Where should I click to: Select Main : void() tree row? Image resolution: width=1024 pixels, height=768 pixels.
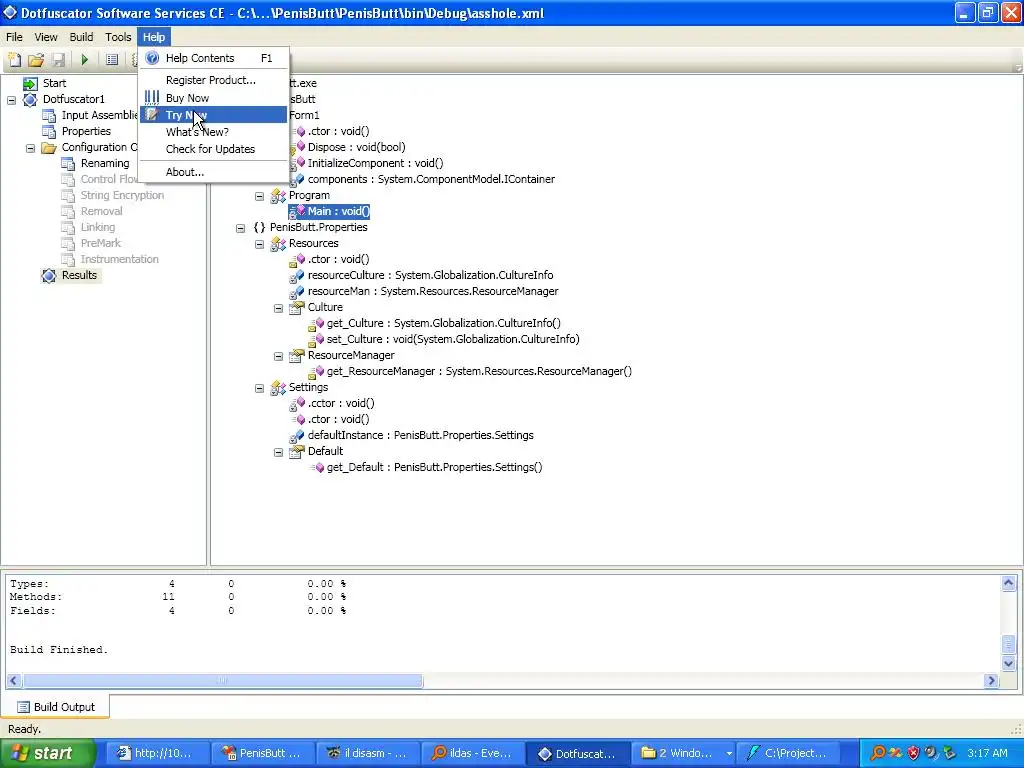point(330,212)
